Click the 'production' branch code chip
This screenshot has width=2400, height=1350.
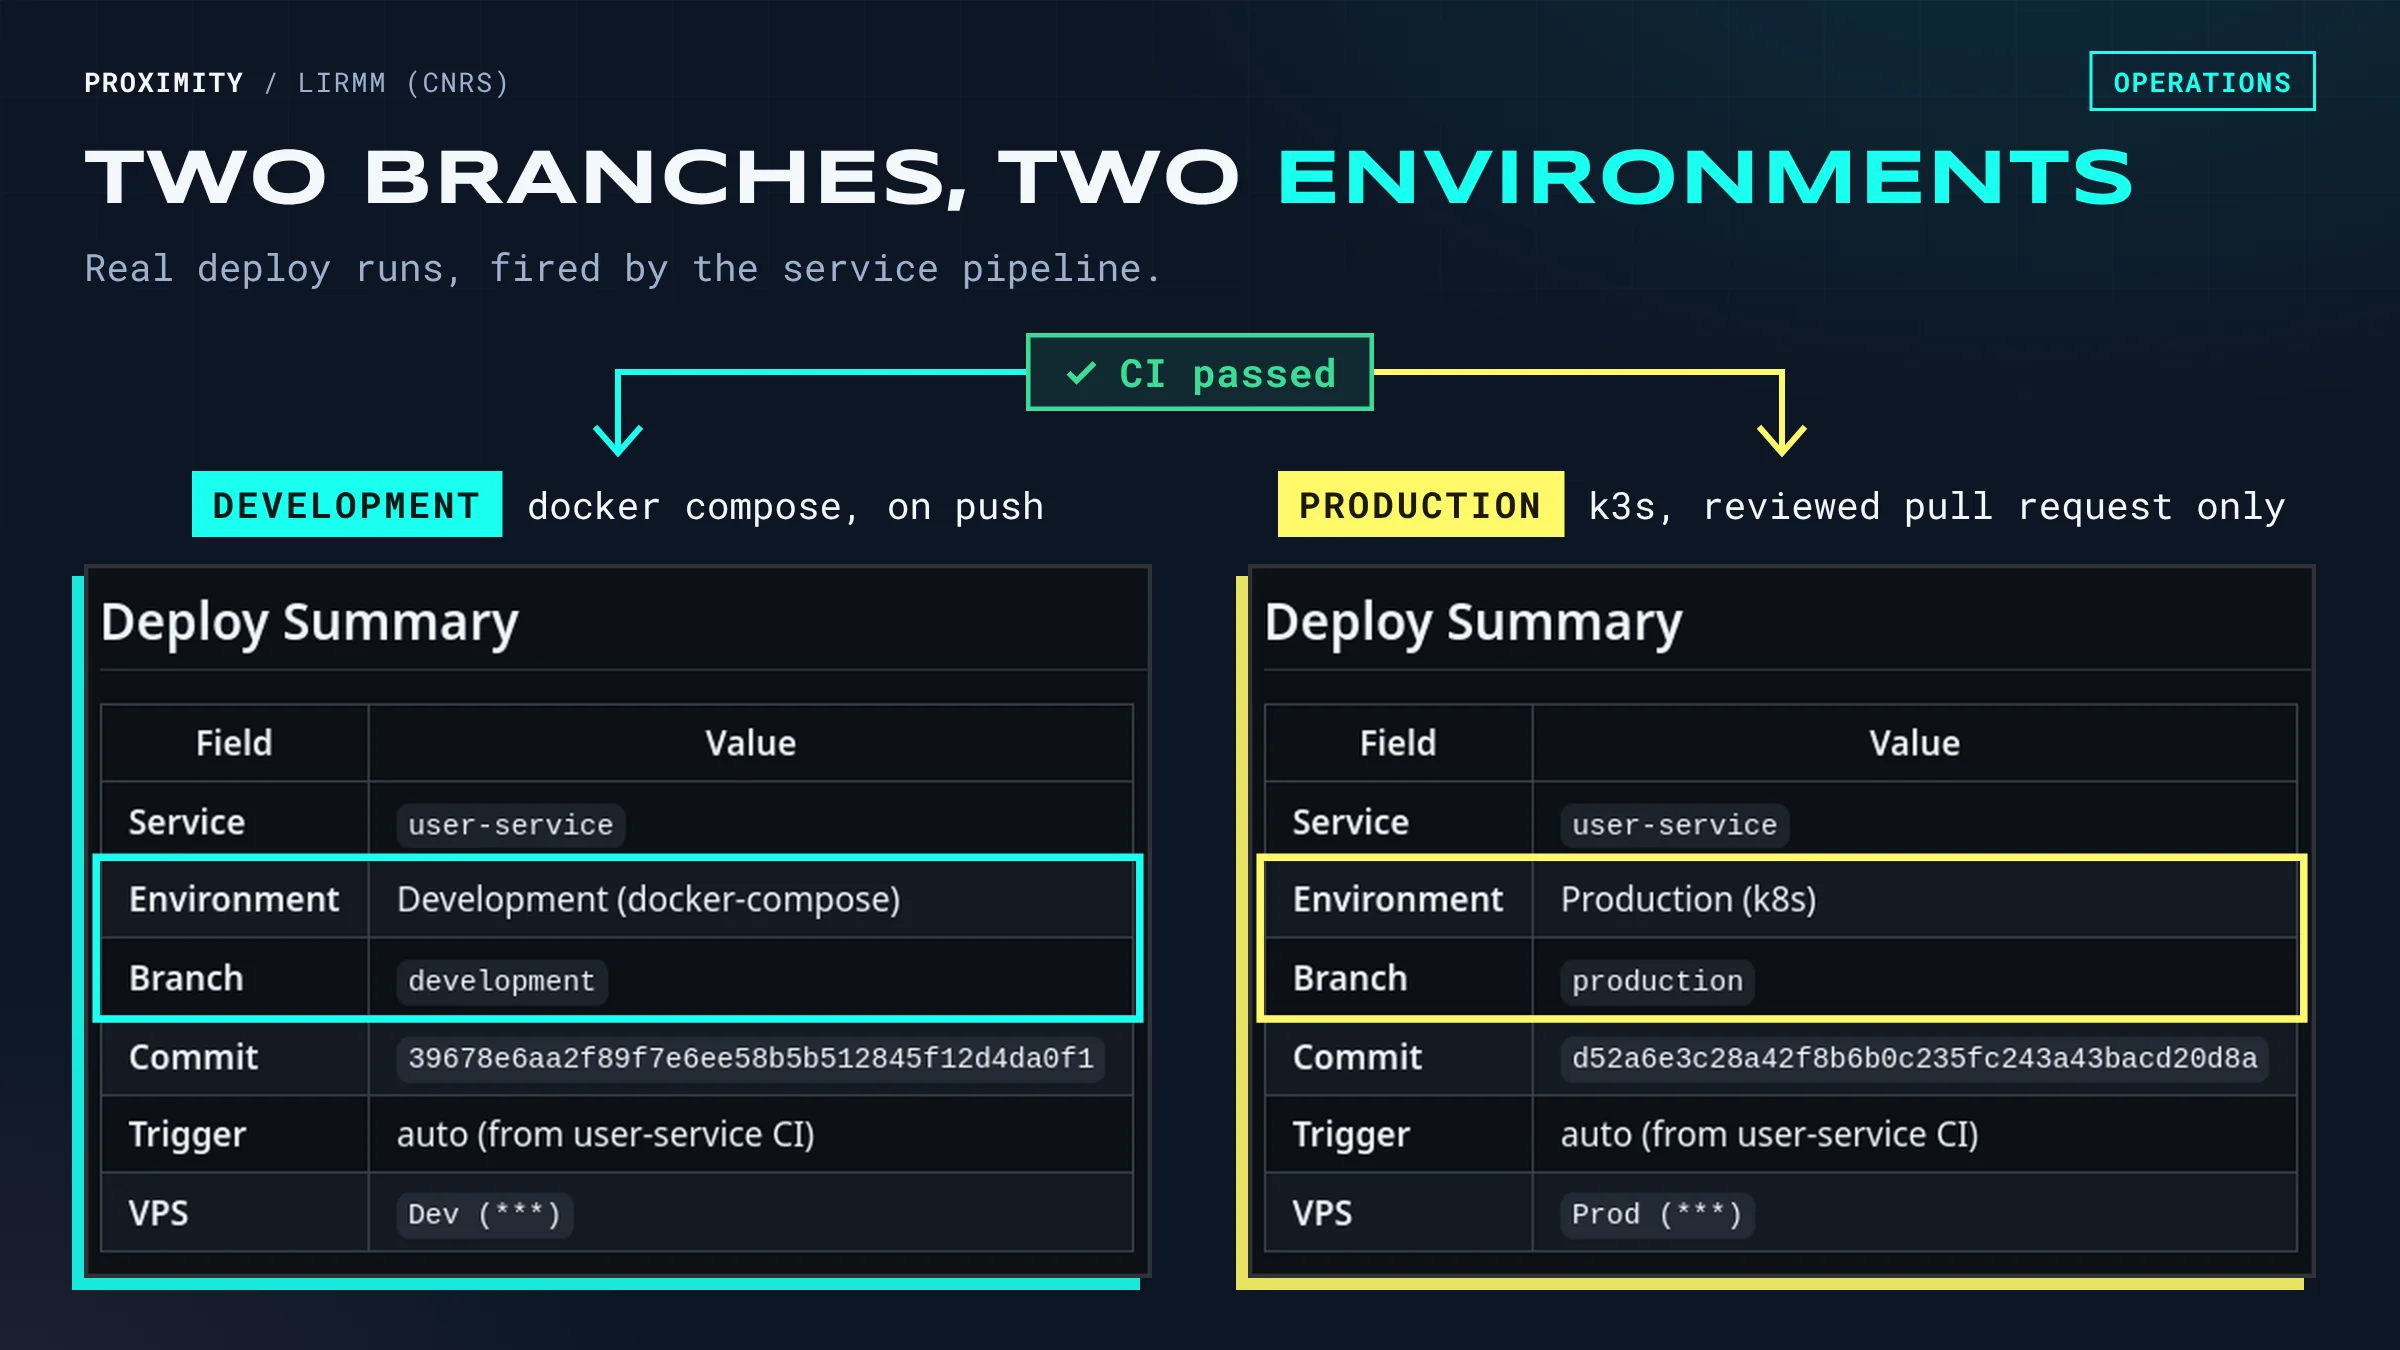coord(1658,981)
